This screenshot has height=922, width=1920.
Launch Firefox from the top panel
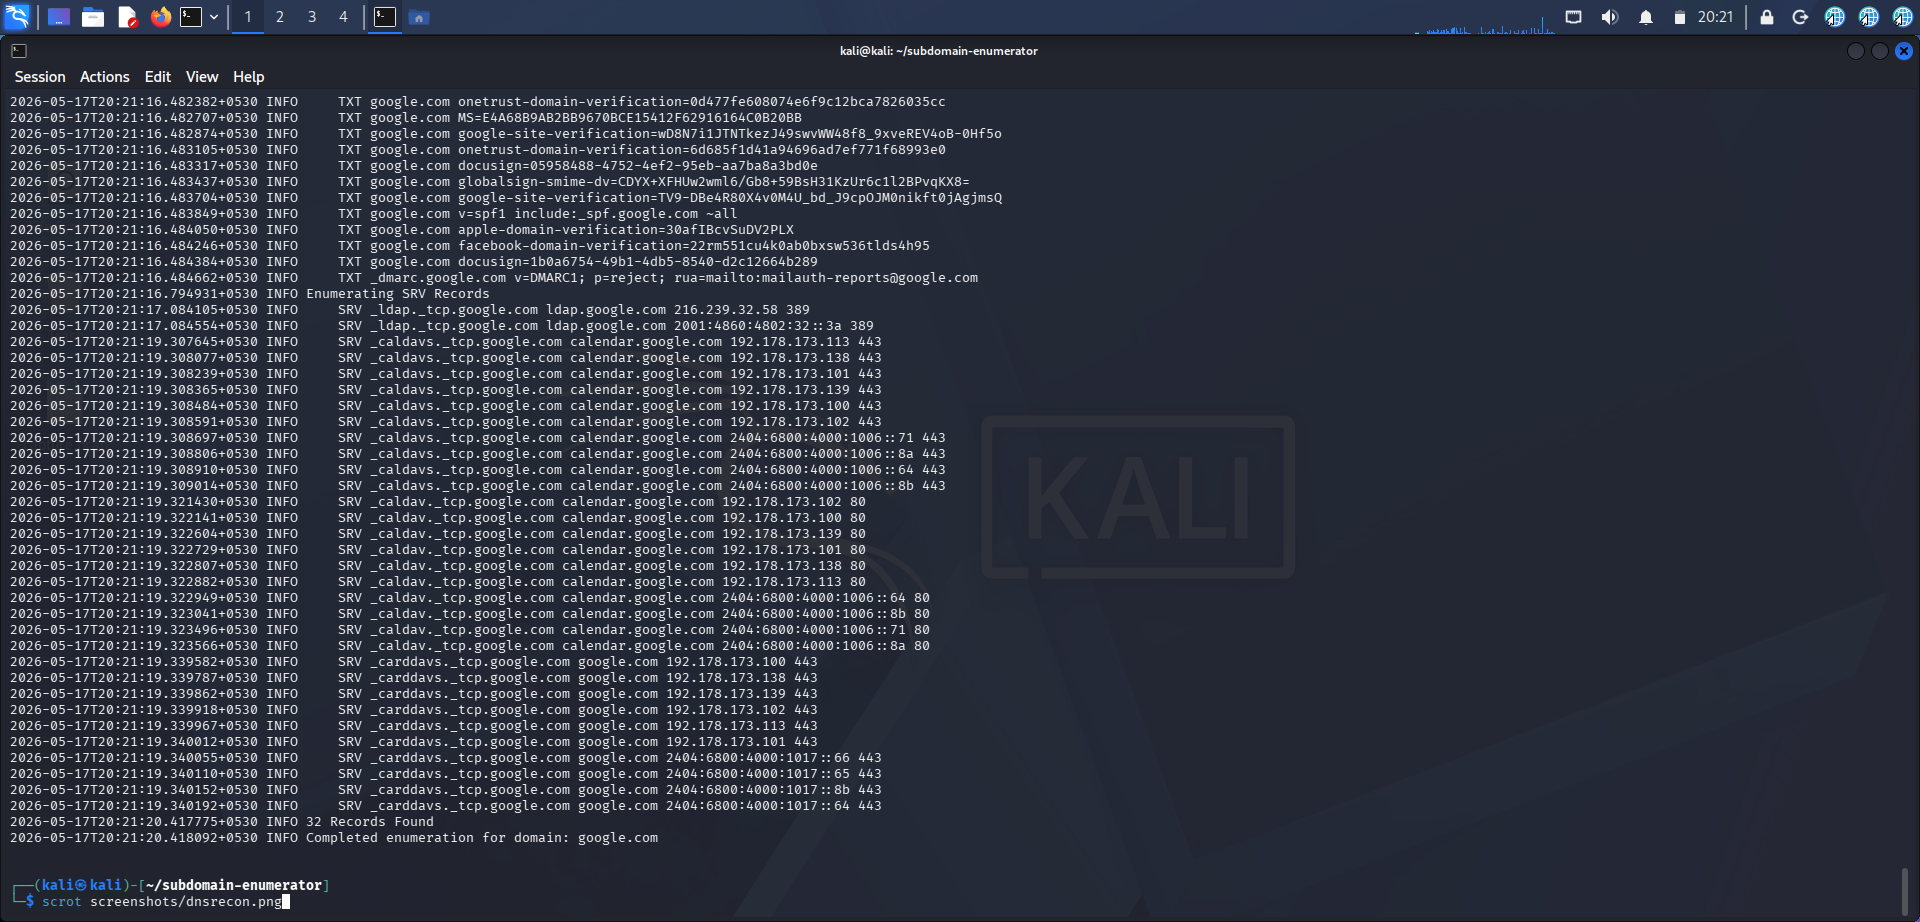pyautogui.click(x=161, y=17)
